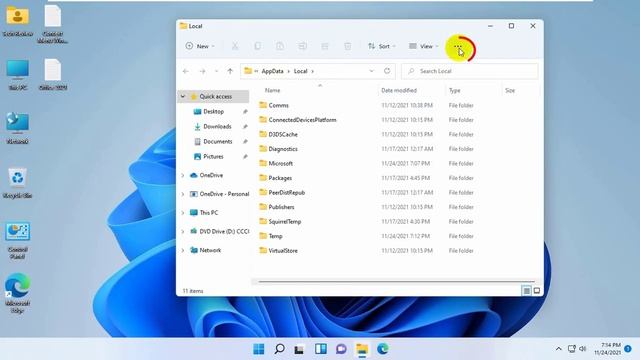This screenshot has width=640, height=360.
Task: Expand This PC tree node
Action: pos(183,213)
